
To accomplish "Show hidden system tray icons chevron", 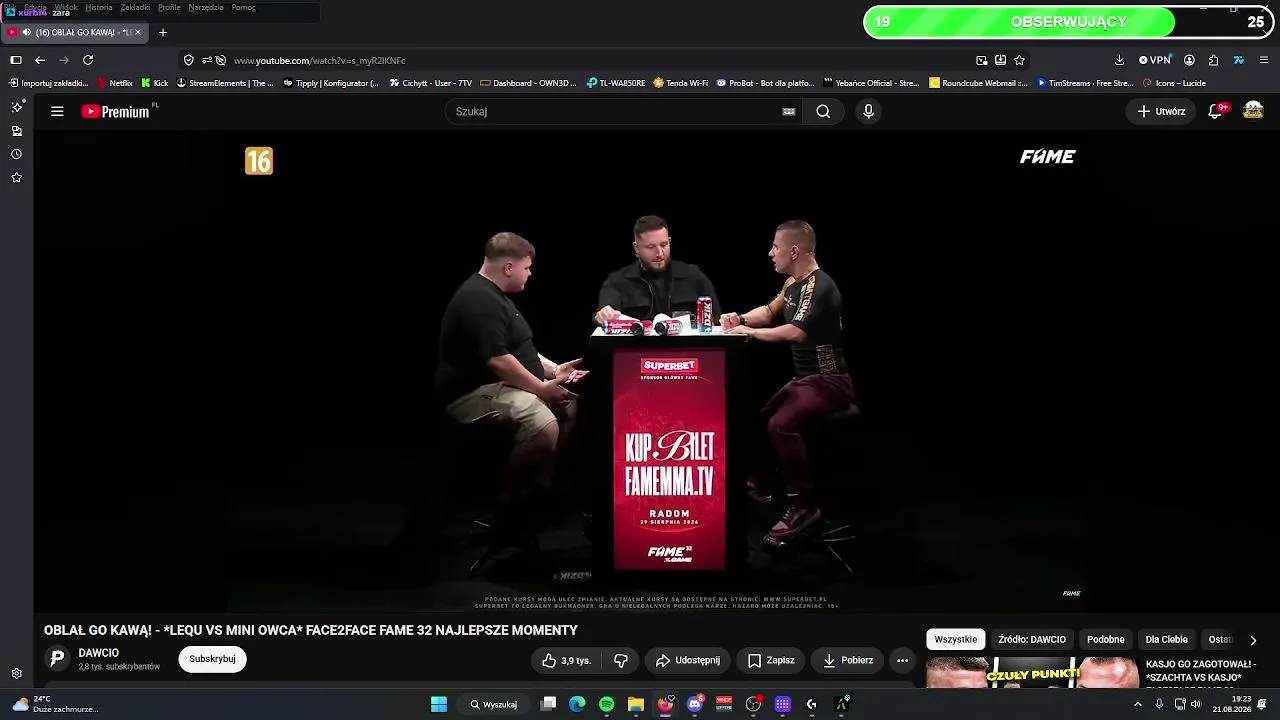I will coord(1137,704).
